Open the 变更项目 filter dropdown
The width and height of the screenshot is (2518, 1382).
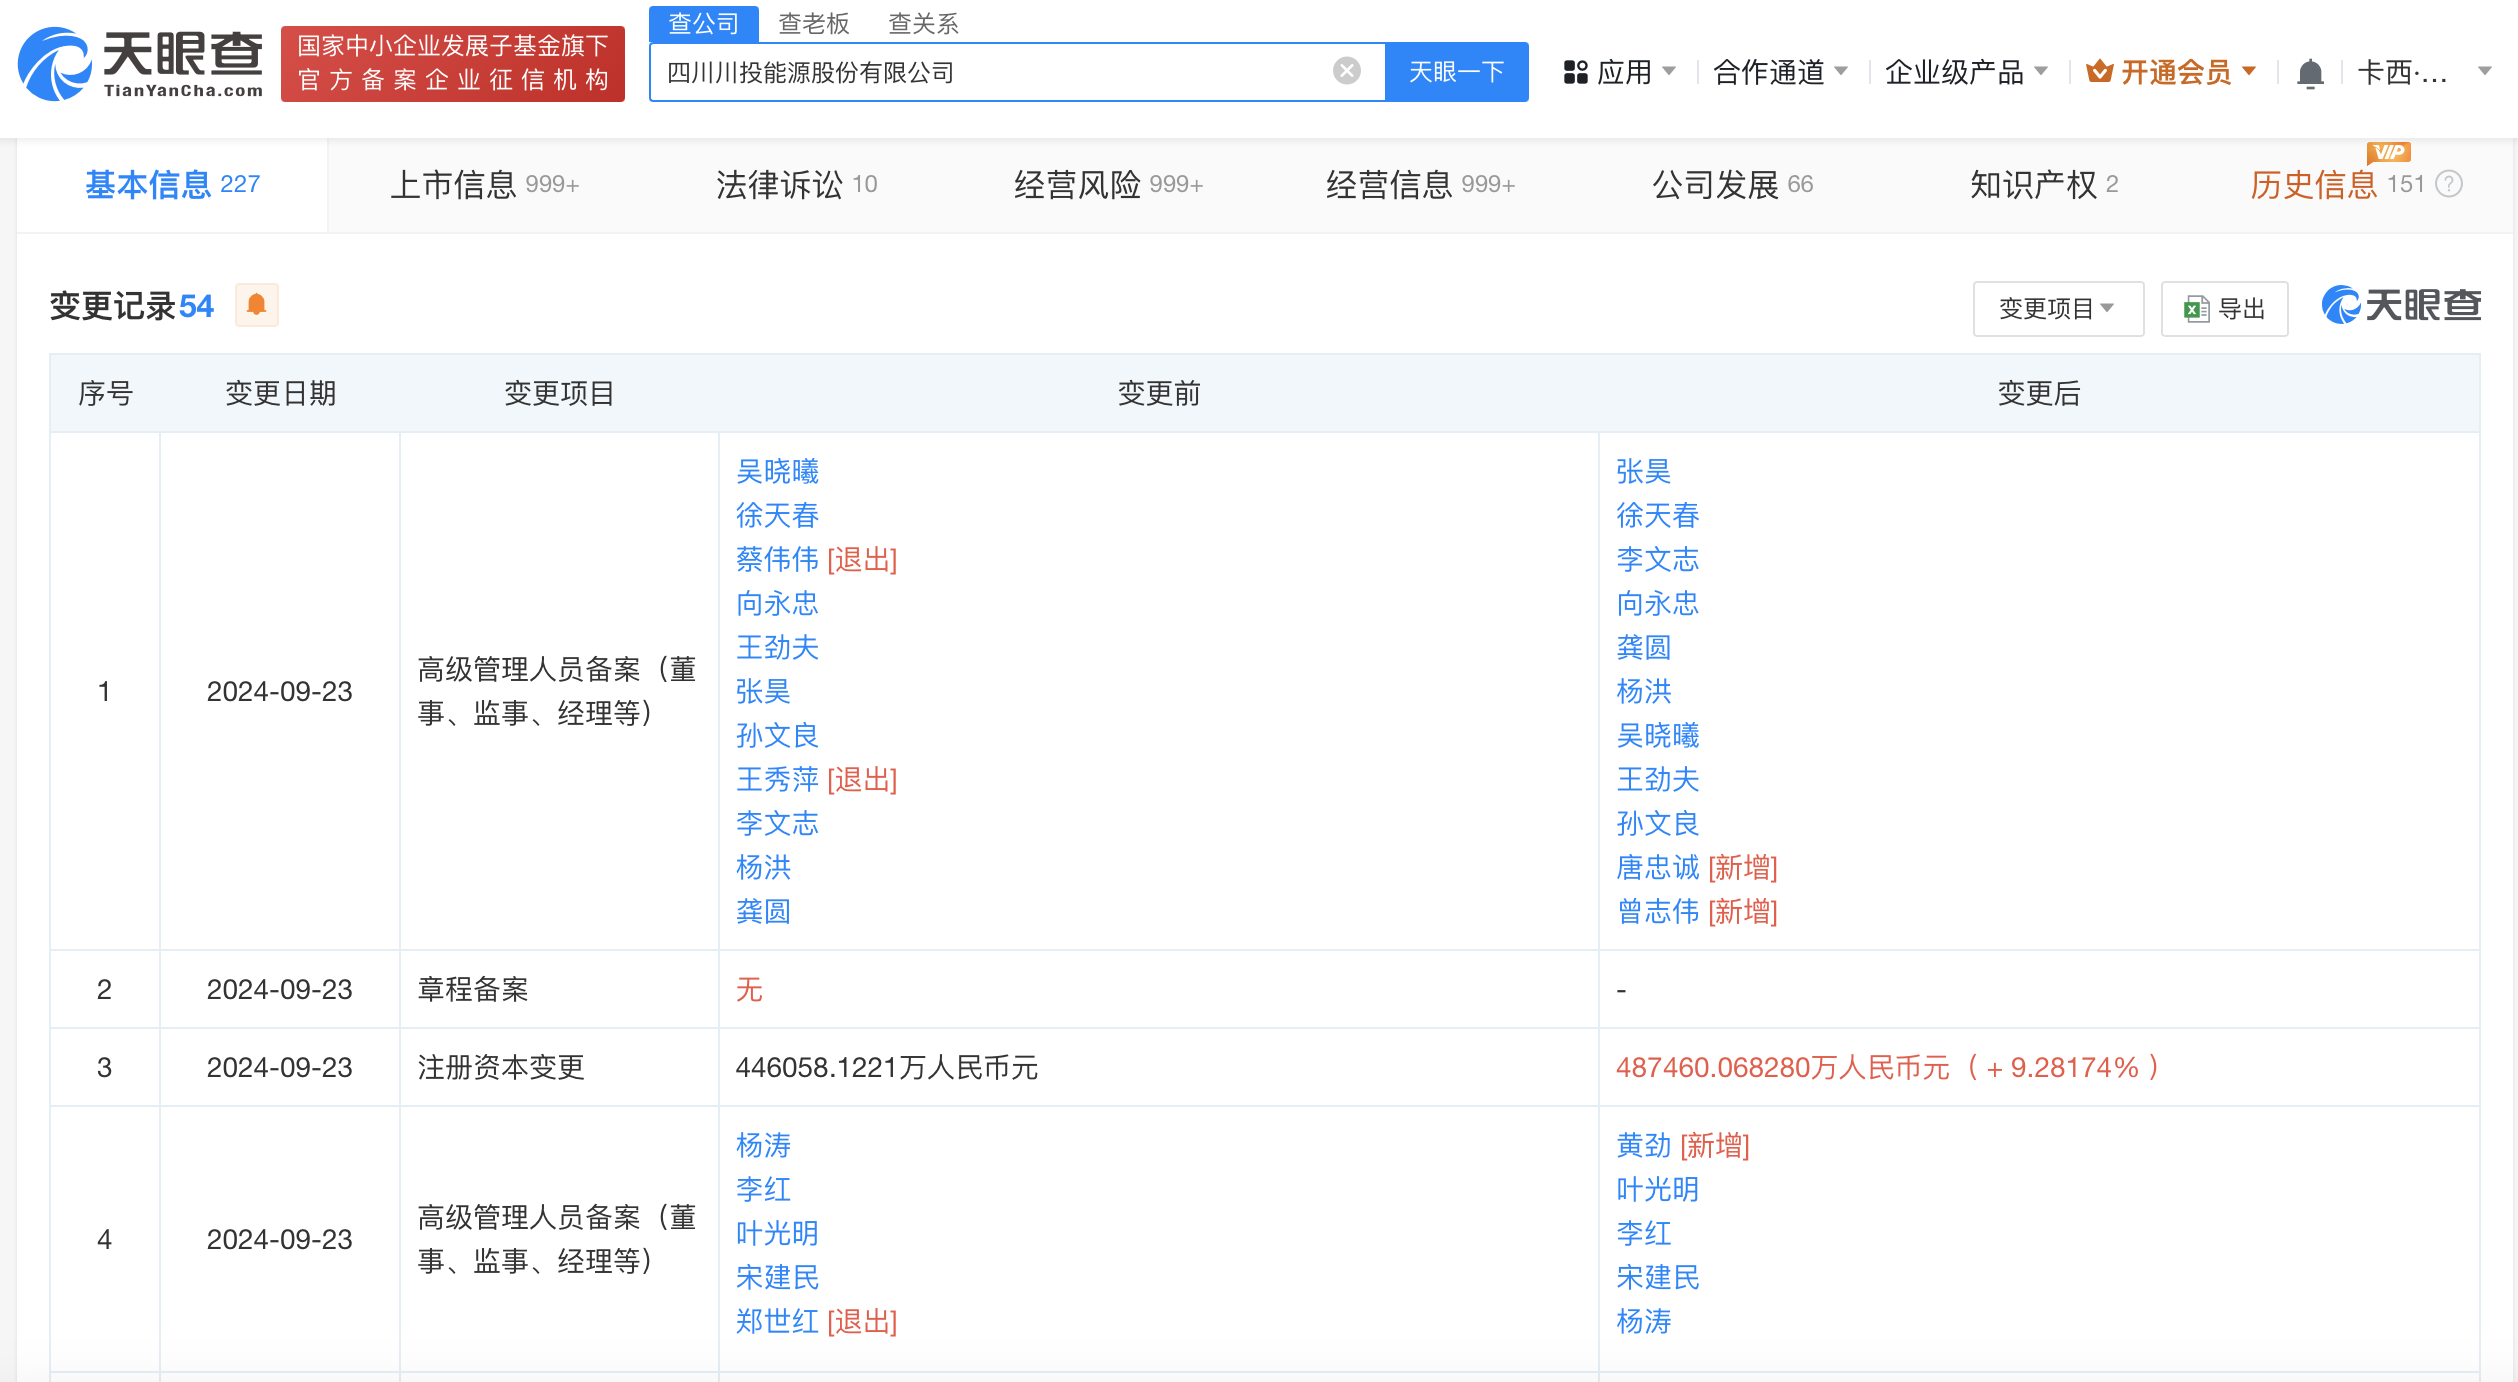click(2058, 309)
